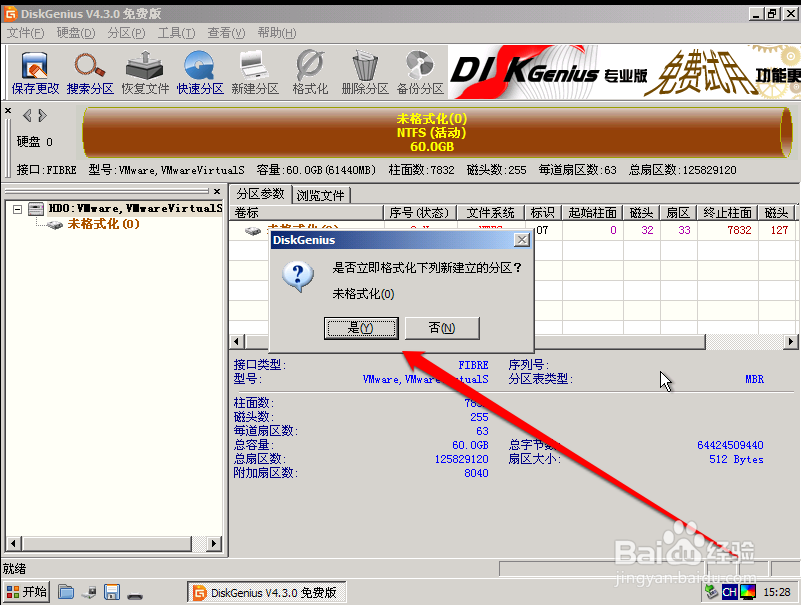Open the 分区(P) menu
This screenshot has height=605, width=801.
point(125,32)
